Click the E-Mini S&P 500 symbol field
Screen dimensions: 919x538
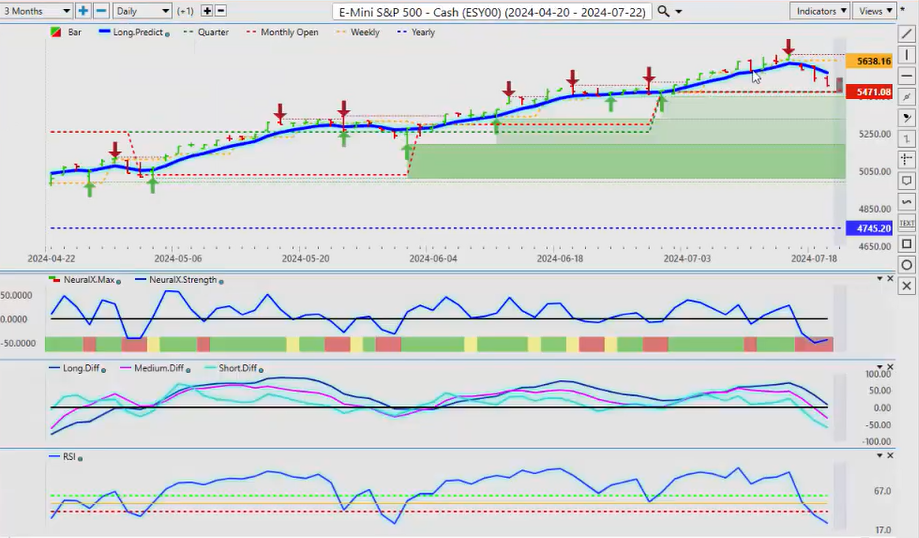coord(492,12)
